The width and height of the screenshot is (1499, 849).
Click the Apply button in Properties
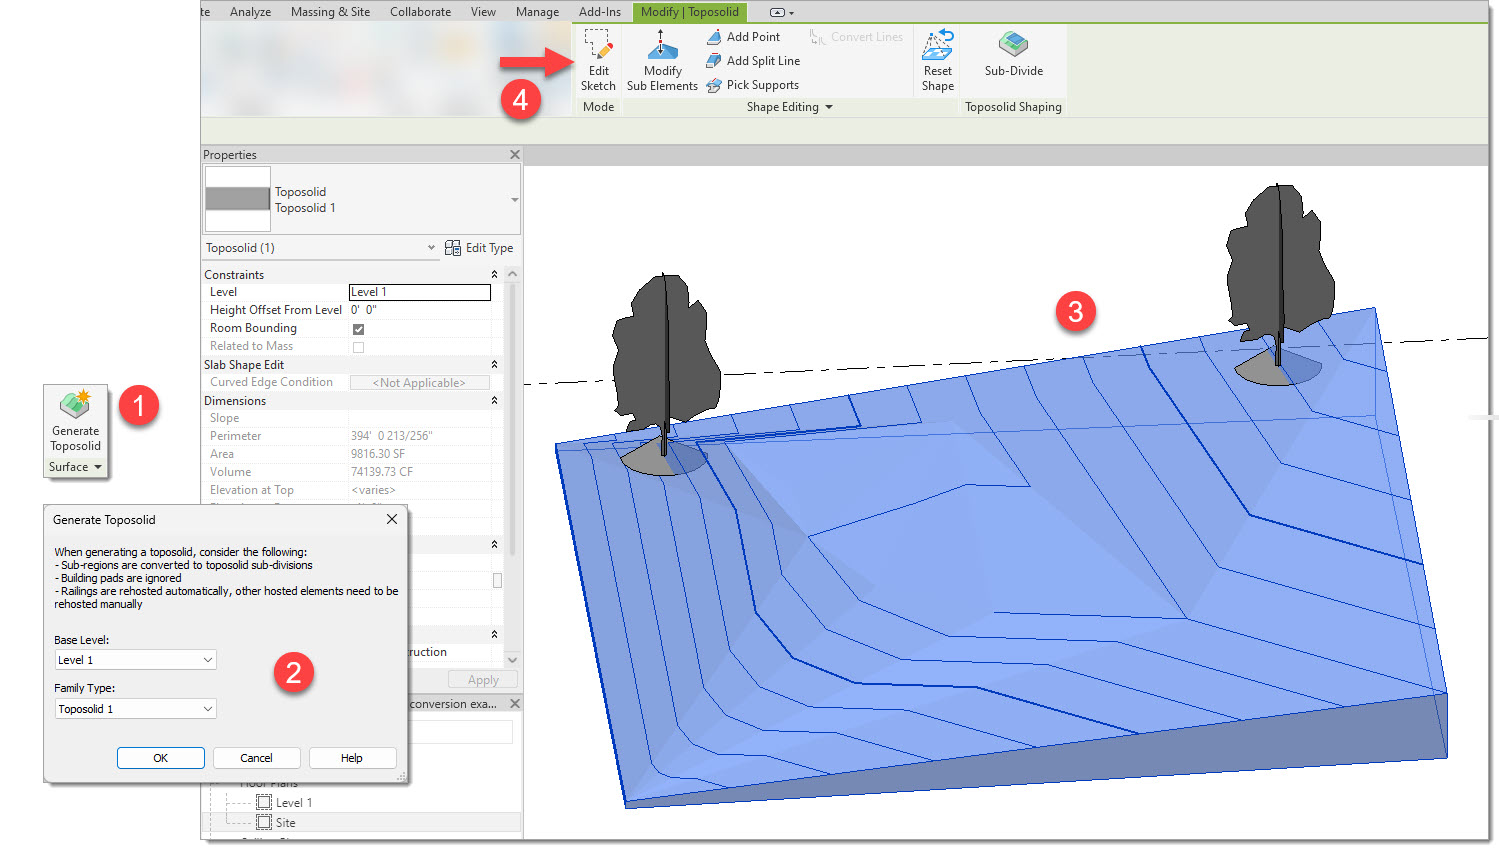point(483,680)
